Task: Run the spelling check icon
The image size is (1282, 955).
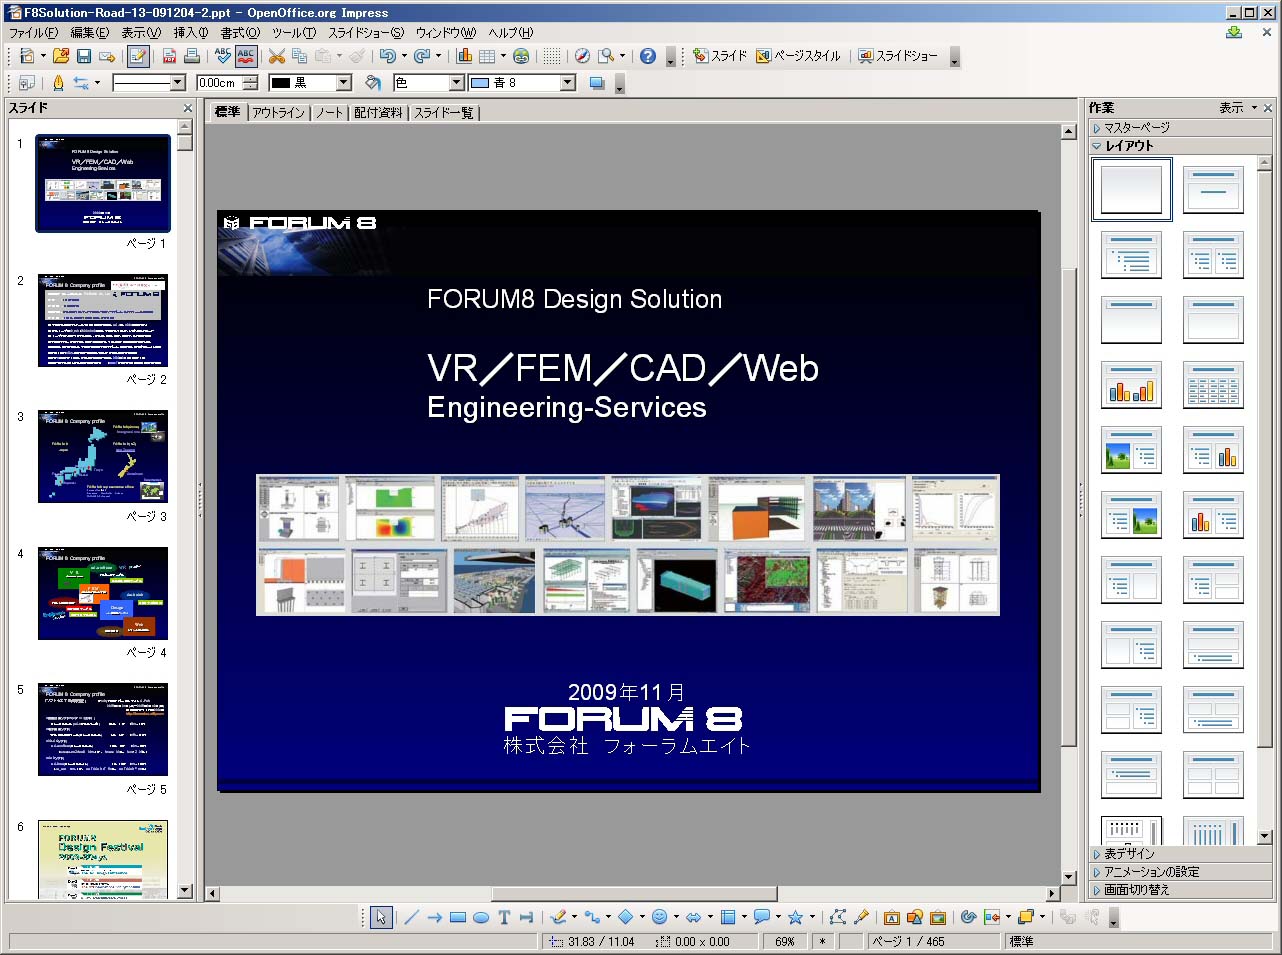Action: coord(222,56)
